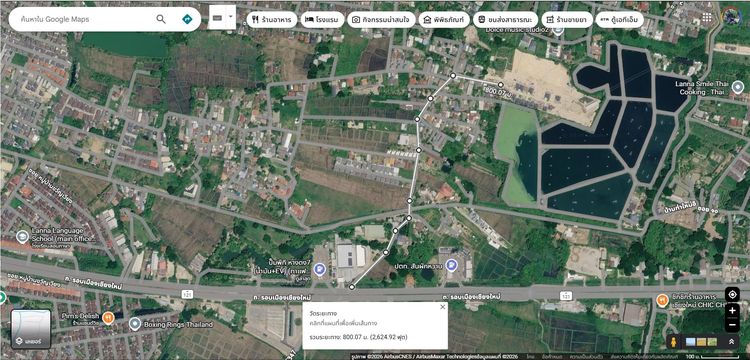Click the search magnifier icon

coord(161,19)
